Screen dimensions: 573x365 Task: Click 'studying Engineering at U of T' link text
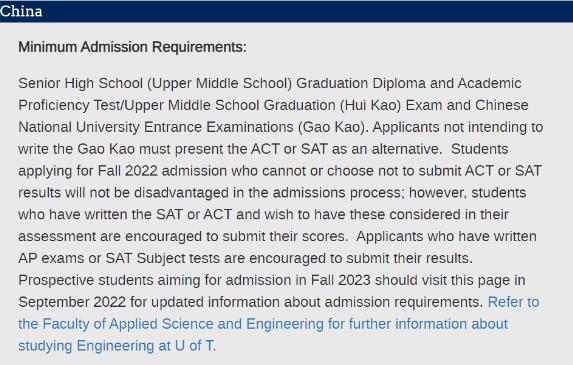[117, 346]
